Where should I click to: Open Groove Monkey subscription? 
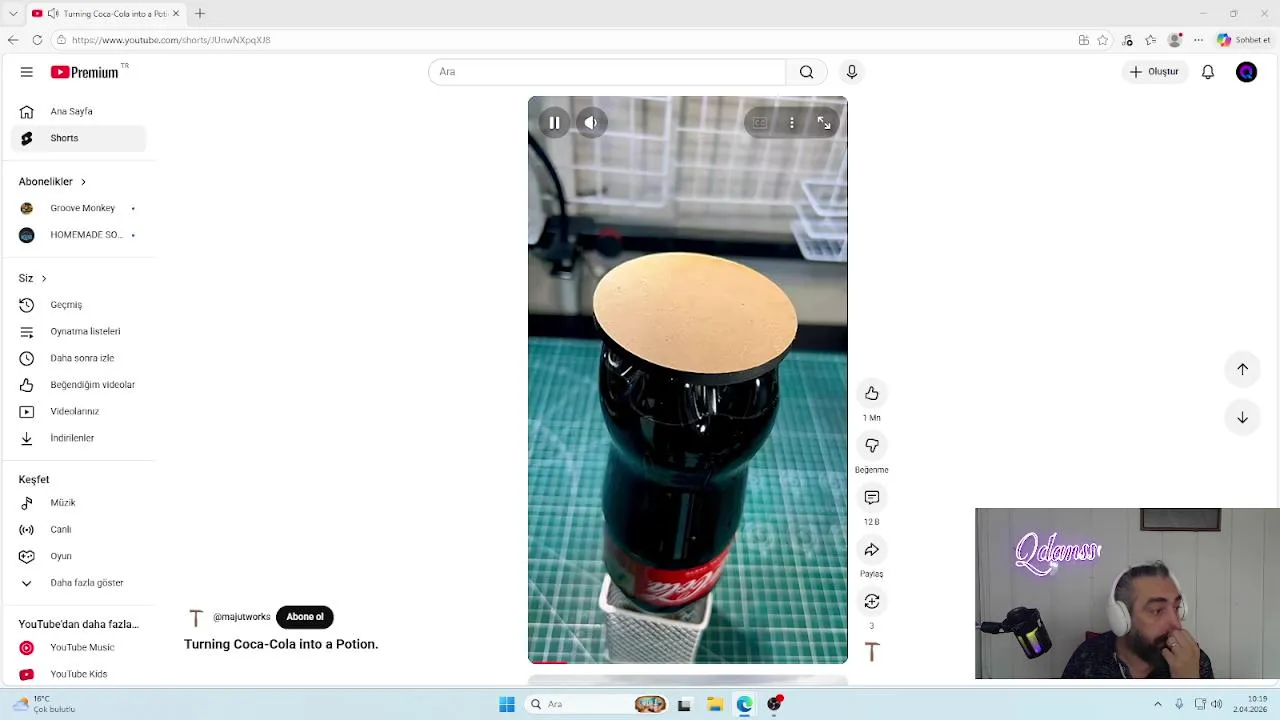click(78, 208)
